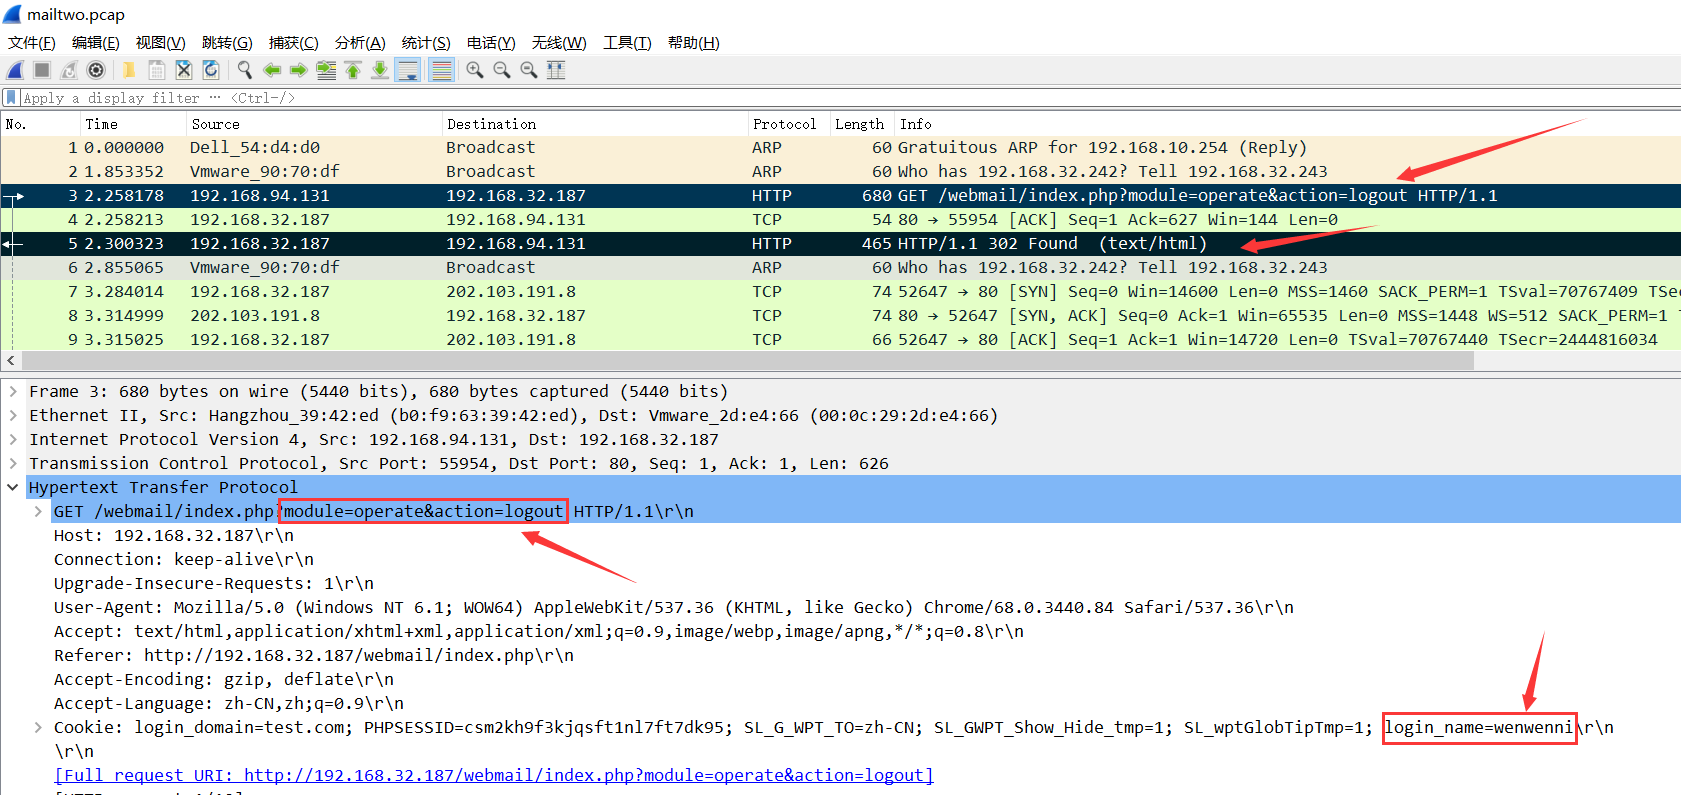Image resolution: width=1681 pixels, height=795 pixels.
Task: Open the 分析(A) menu
Action: click(x=360, y=43)
